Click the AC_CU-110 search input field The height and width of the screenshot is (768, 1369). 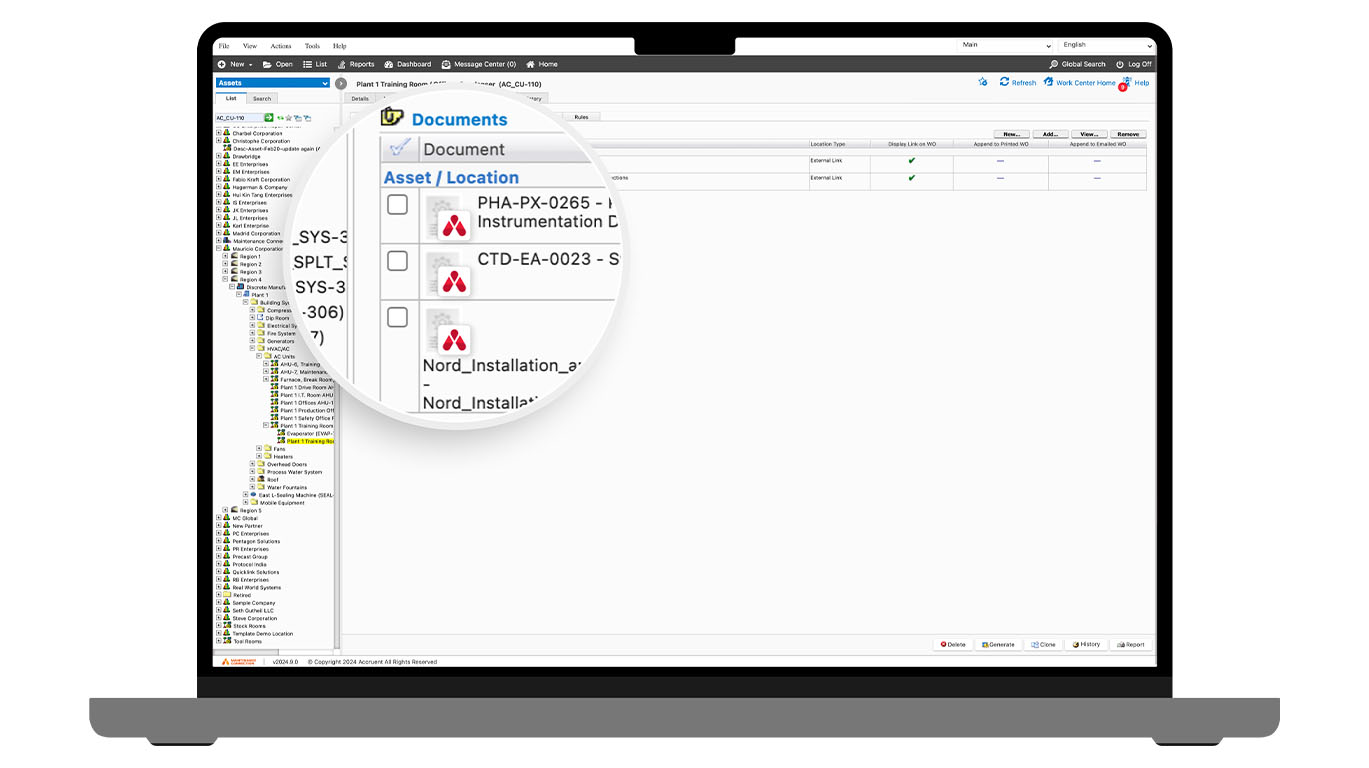[x=240, y=118]
